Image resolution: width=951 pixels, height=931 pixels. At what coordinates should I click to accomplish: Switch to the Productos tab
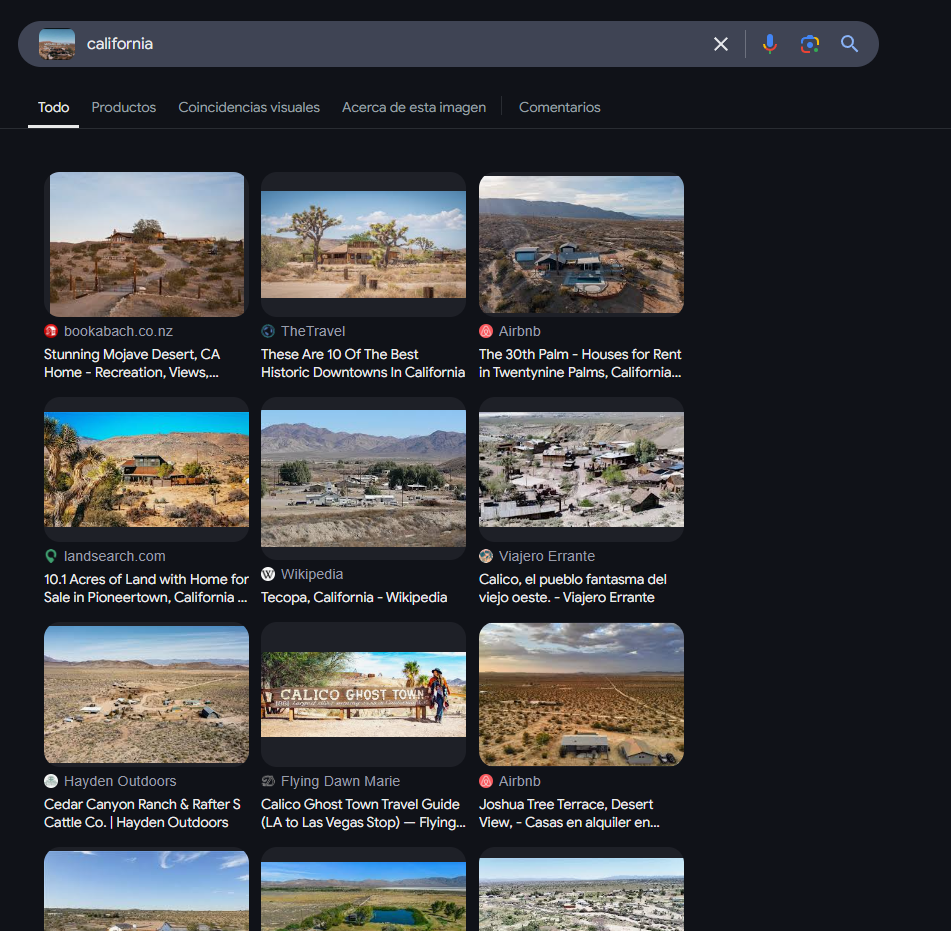pos(124,107)
